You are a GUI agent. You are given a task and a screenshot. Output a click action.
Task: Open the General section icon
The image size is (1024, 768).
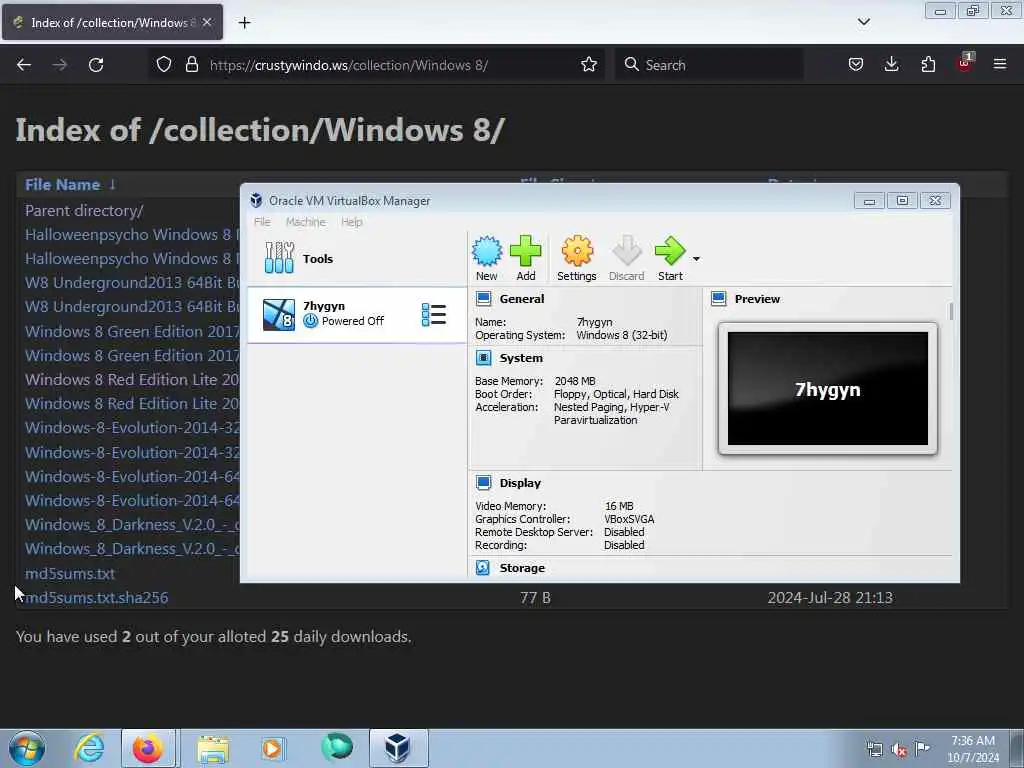pyautogui.click(x=483, y=299)
